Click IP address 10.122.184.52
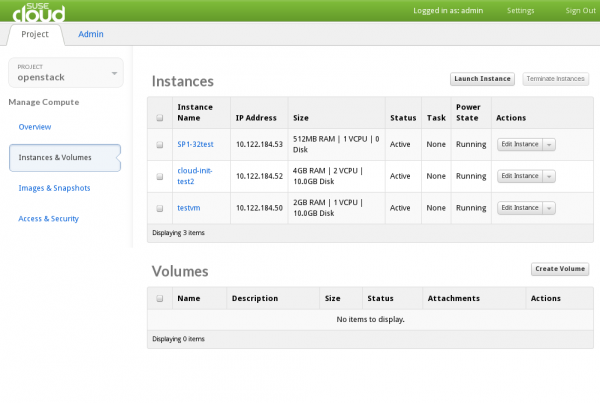The height and width of the screenshot is (403, 600). [259, 176]
